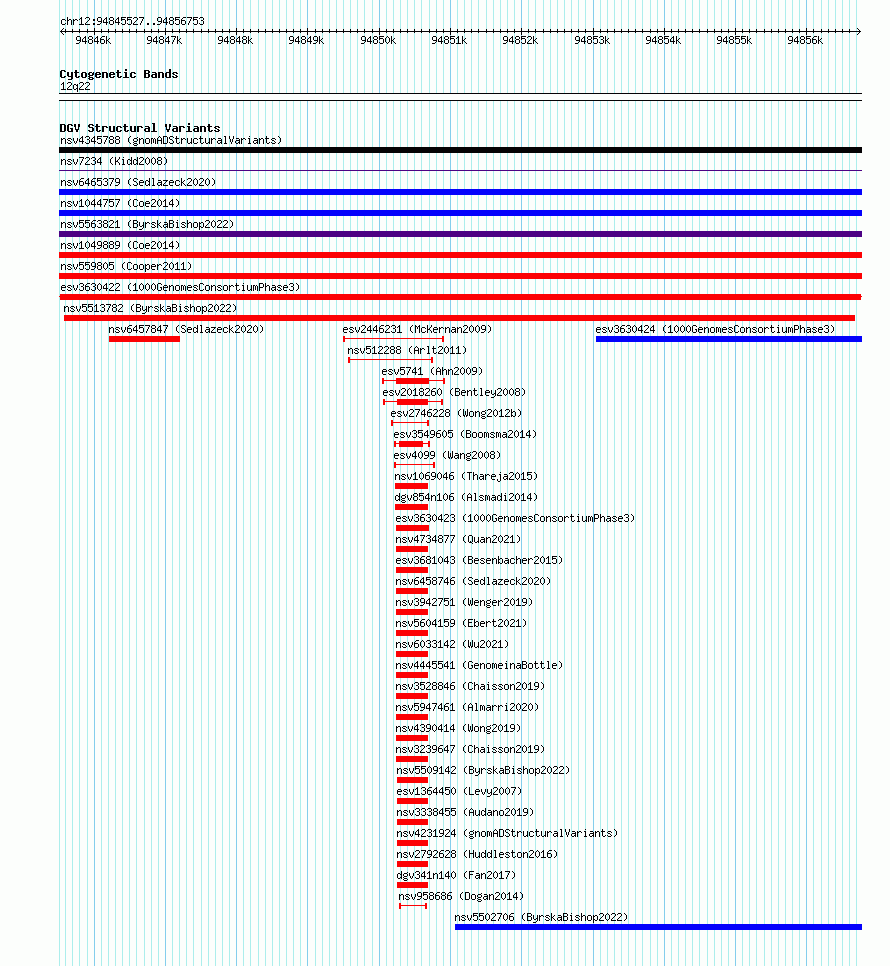
Task: Click nsv958686 (Dogan2014) label
Action: click(461, 896)
